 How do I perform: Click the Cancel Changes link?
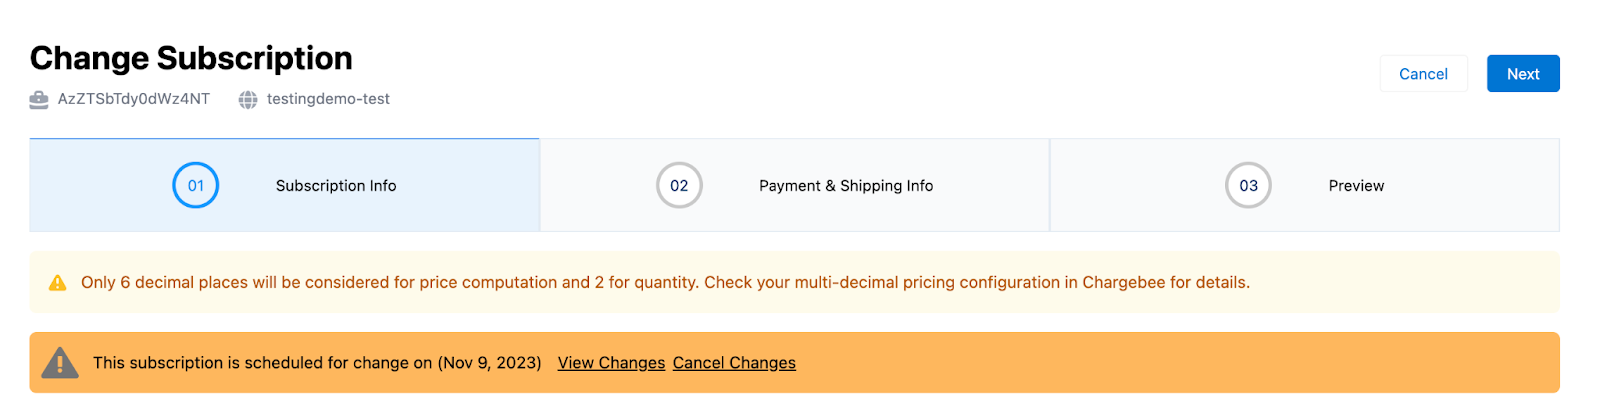point(734,363)
